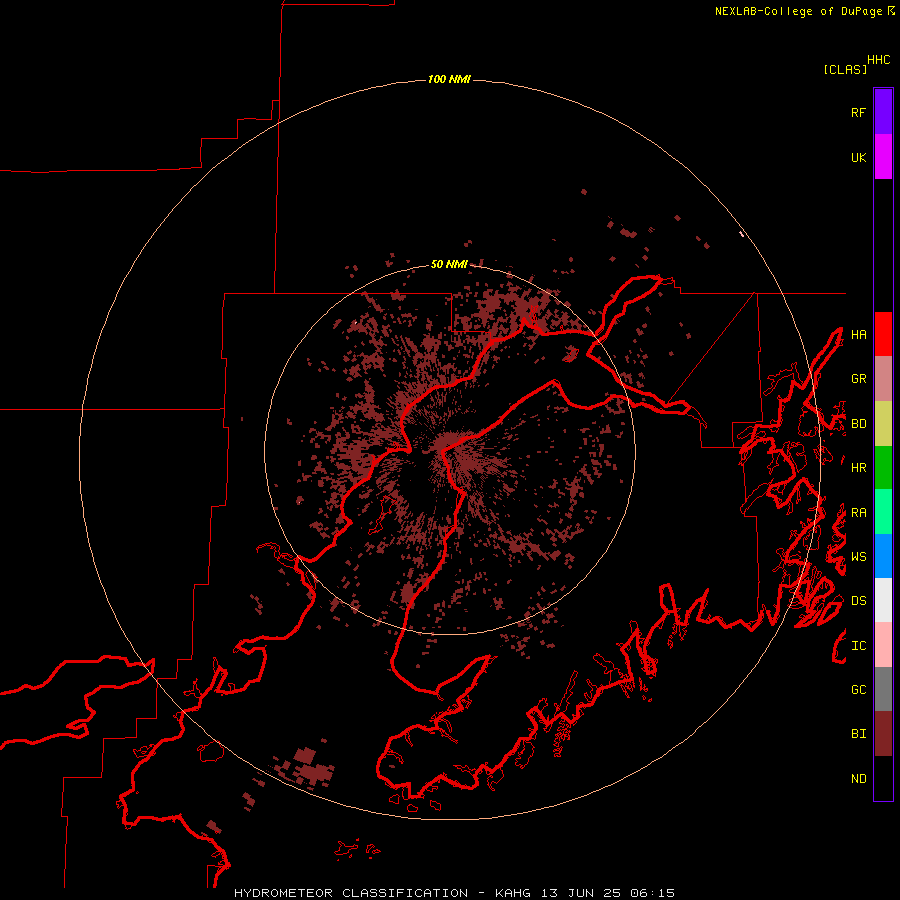900x900 pixels.
Task: Click the GR legend label
Action: (858, 379)
